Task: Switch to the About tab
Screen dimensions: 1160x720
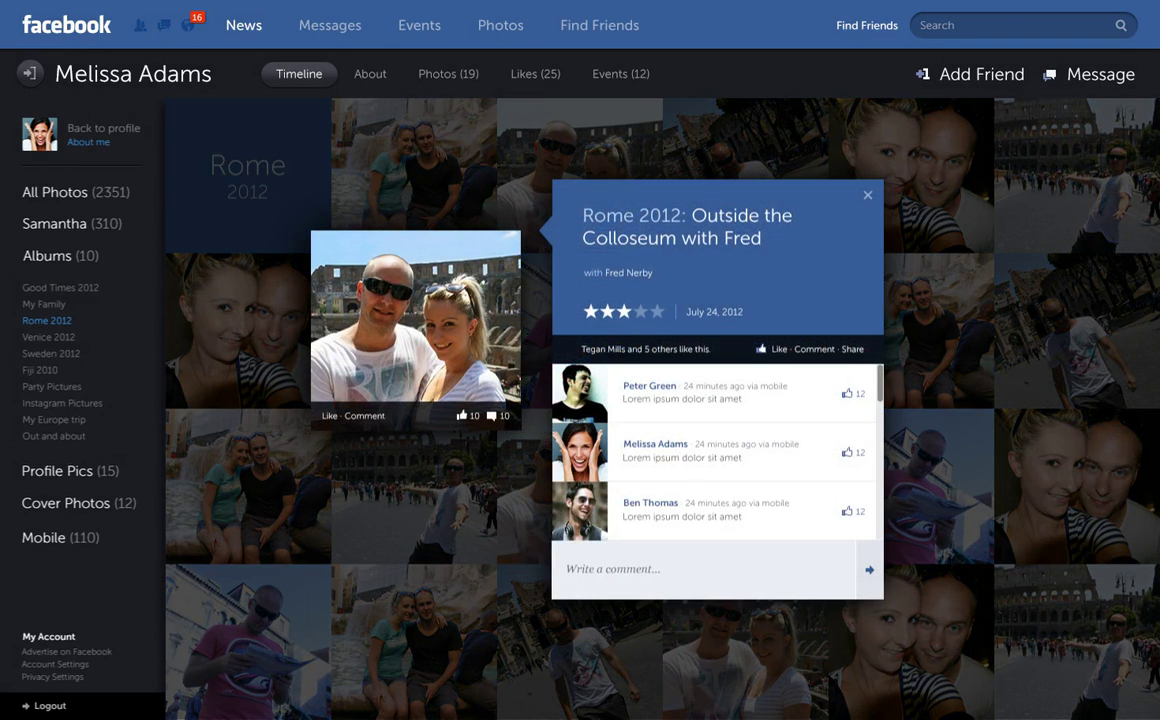Action: click(370, 74)
